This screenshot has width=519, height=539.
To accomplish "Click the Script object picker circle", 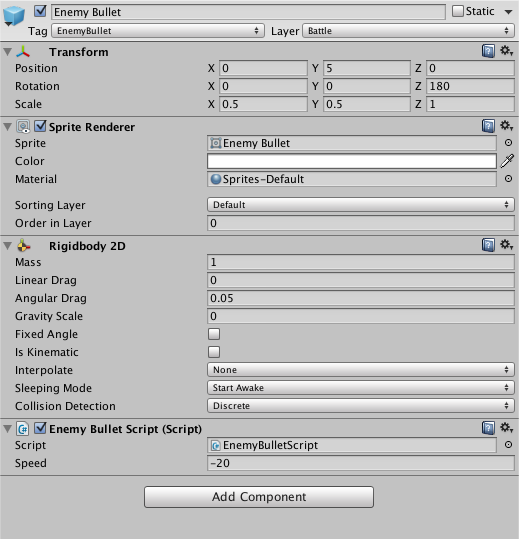I will 508,445.
